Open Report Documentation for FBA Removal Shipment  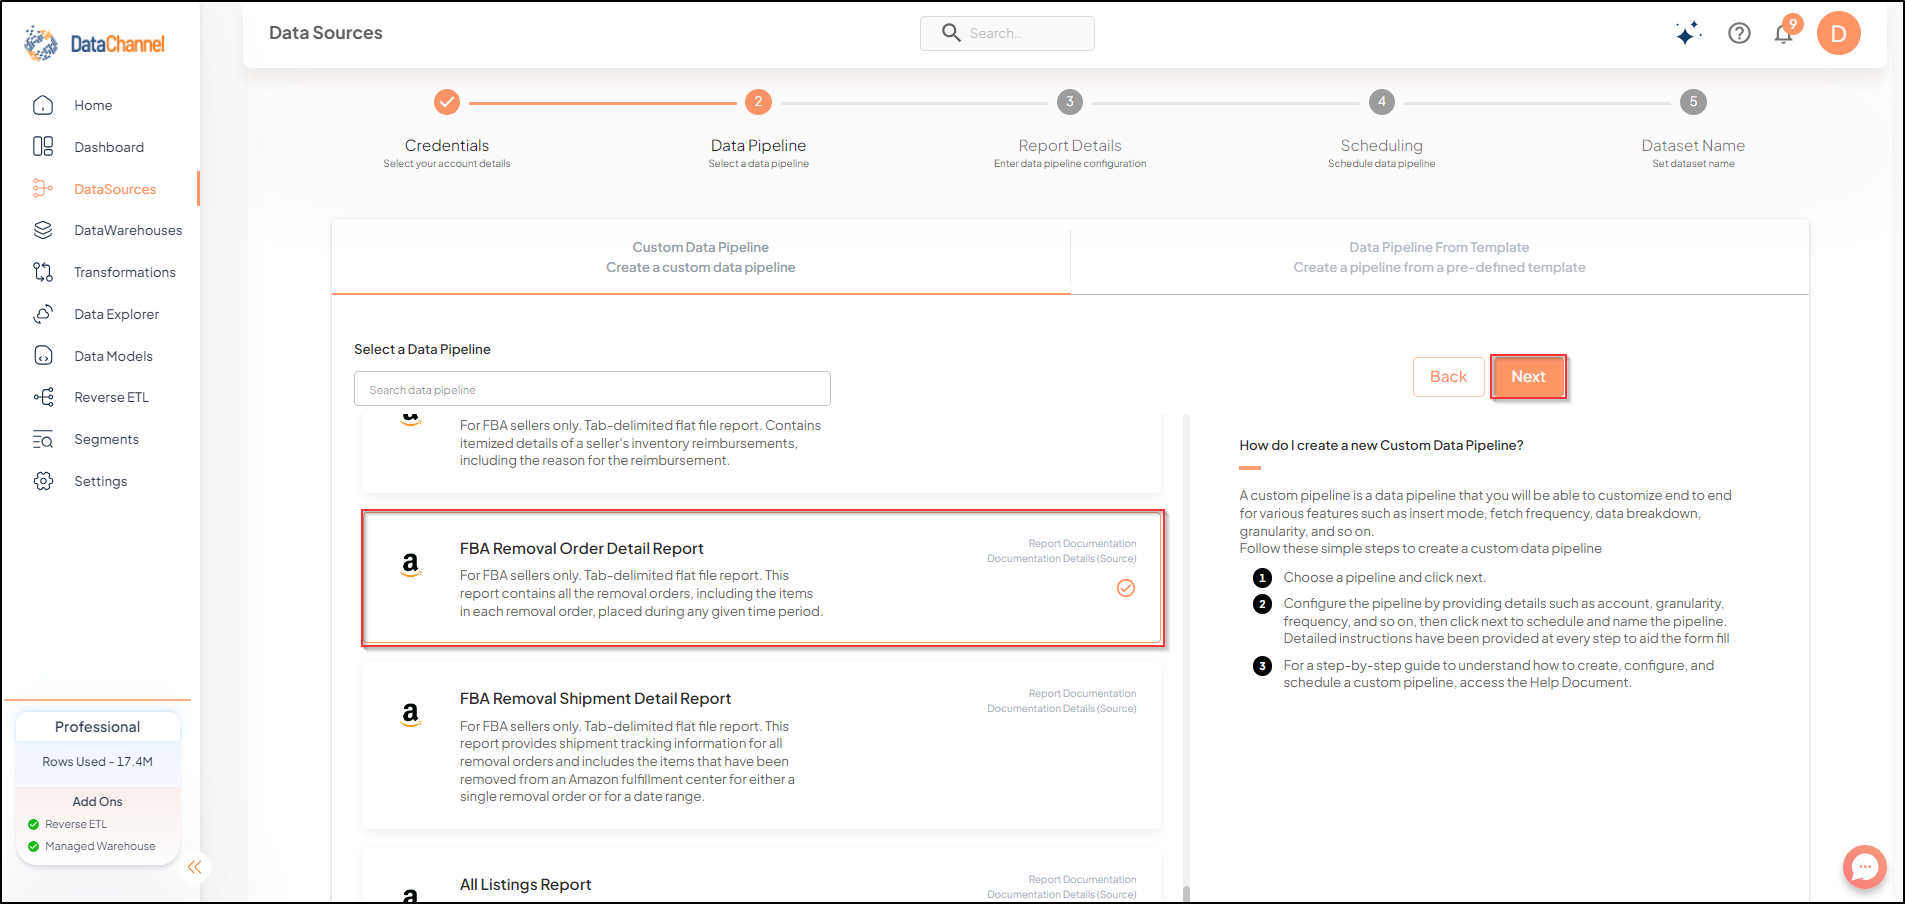coord(1082,694)
